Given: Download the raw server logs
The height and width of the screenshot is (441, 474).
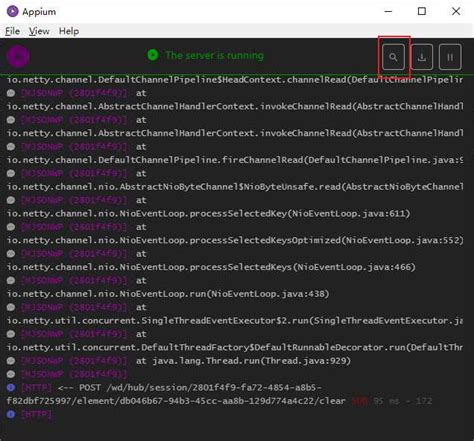Looking at the screenshot, I should pos(422,57).
